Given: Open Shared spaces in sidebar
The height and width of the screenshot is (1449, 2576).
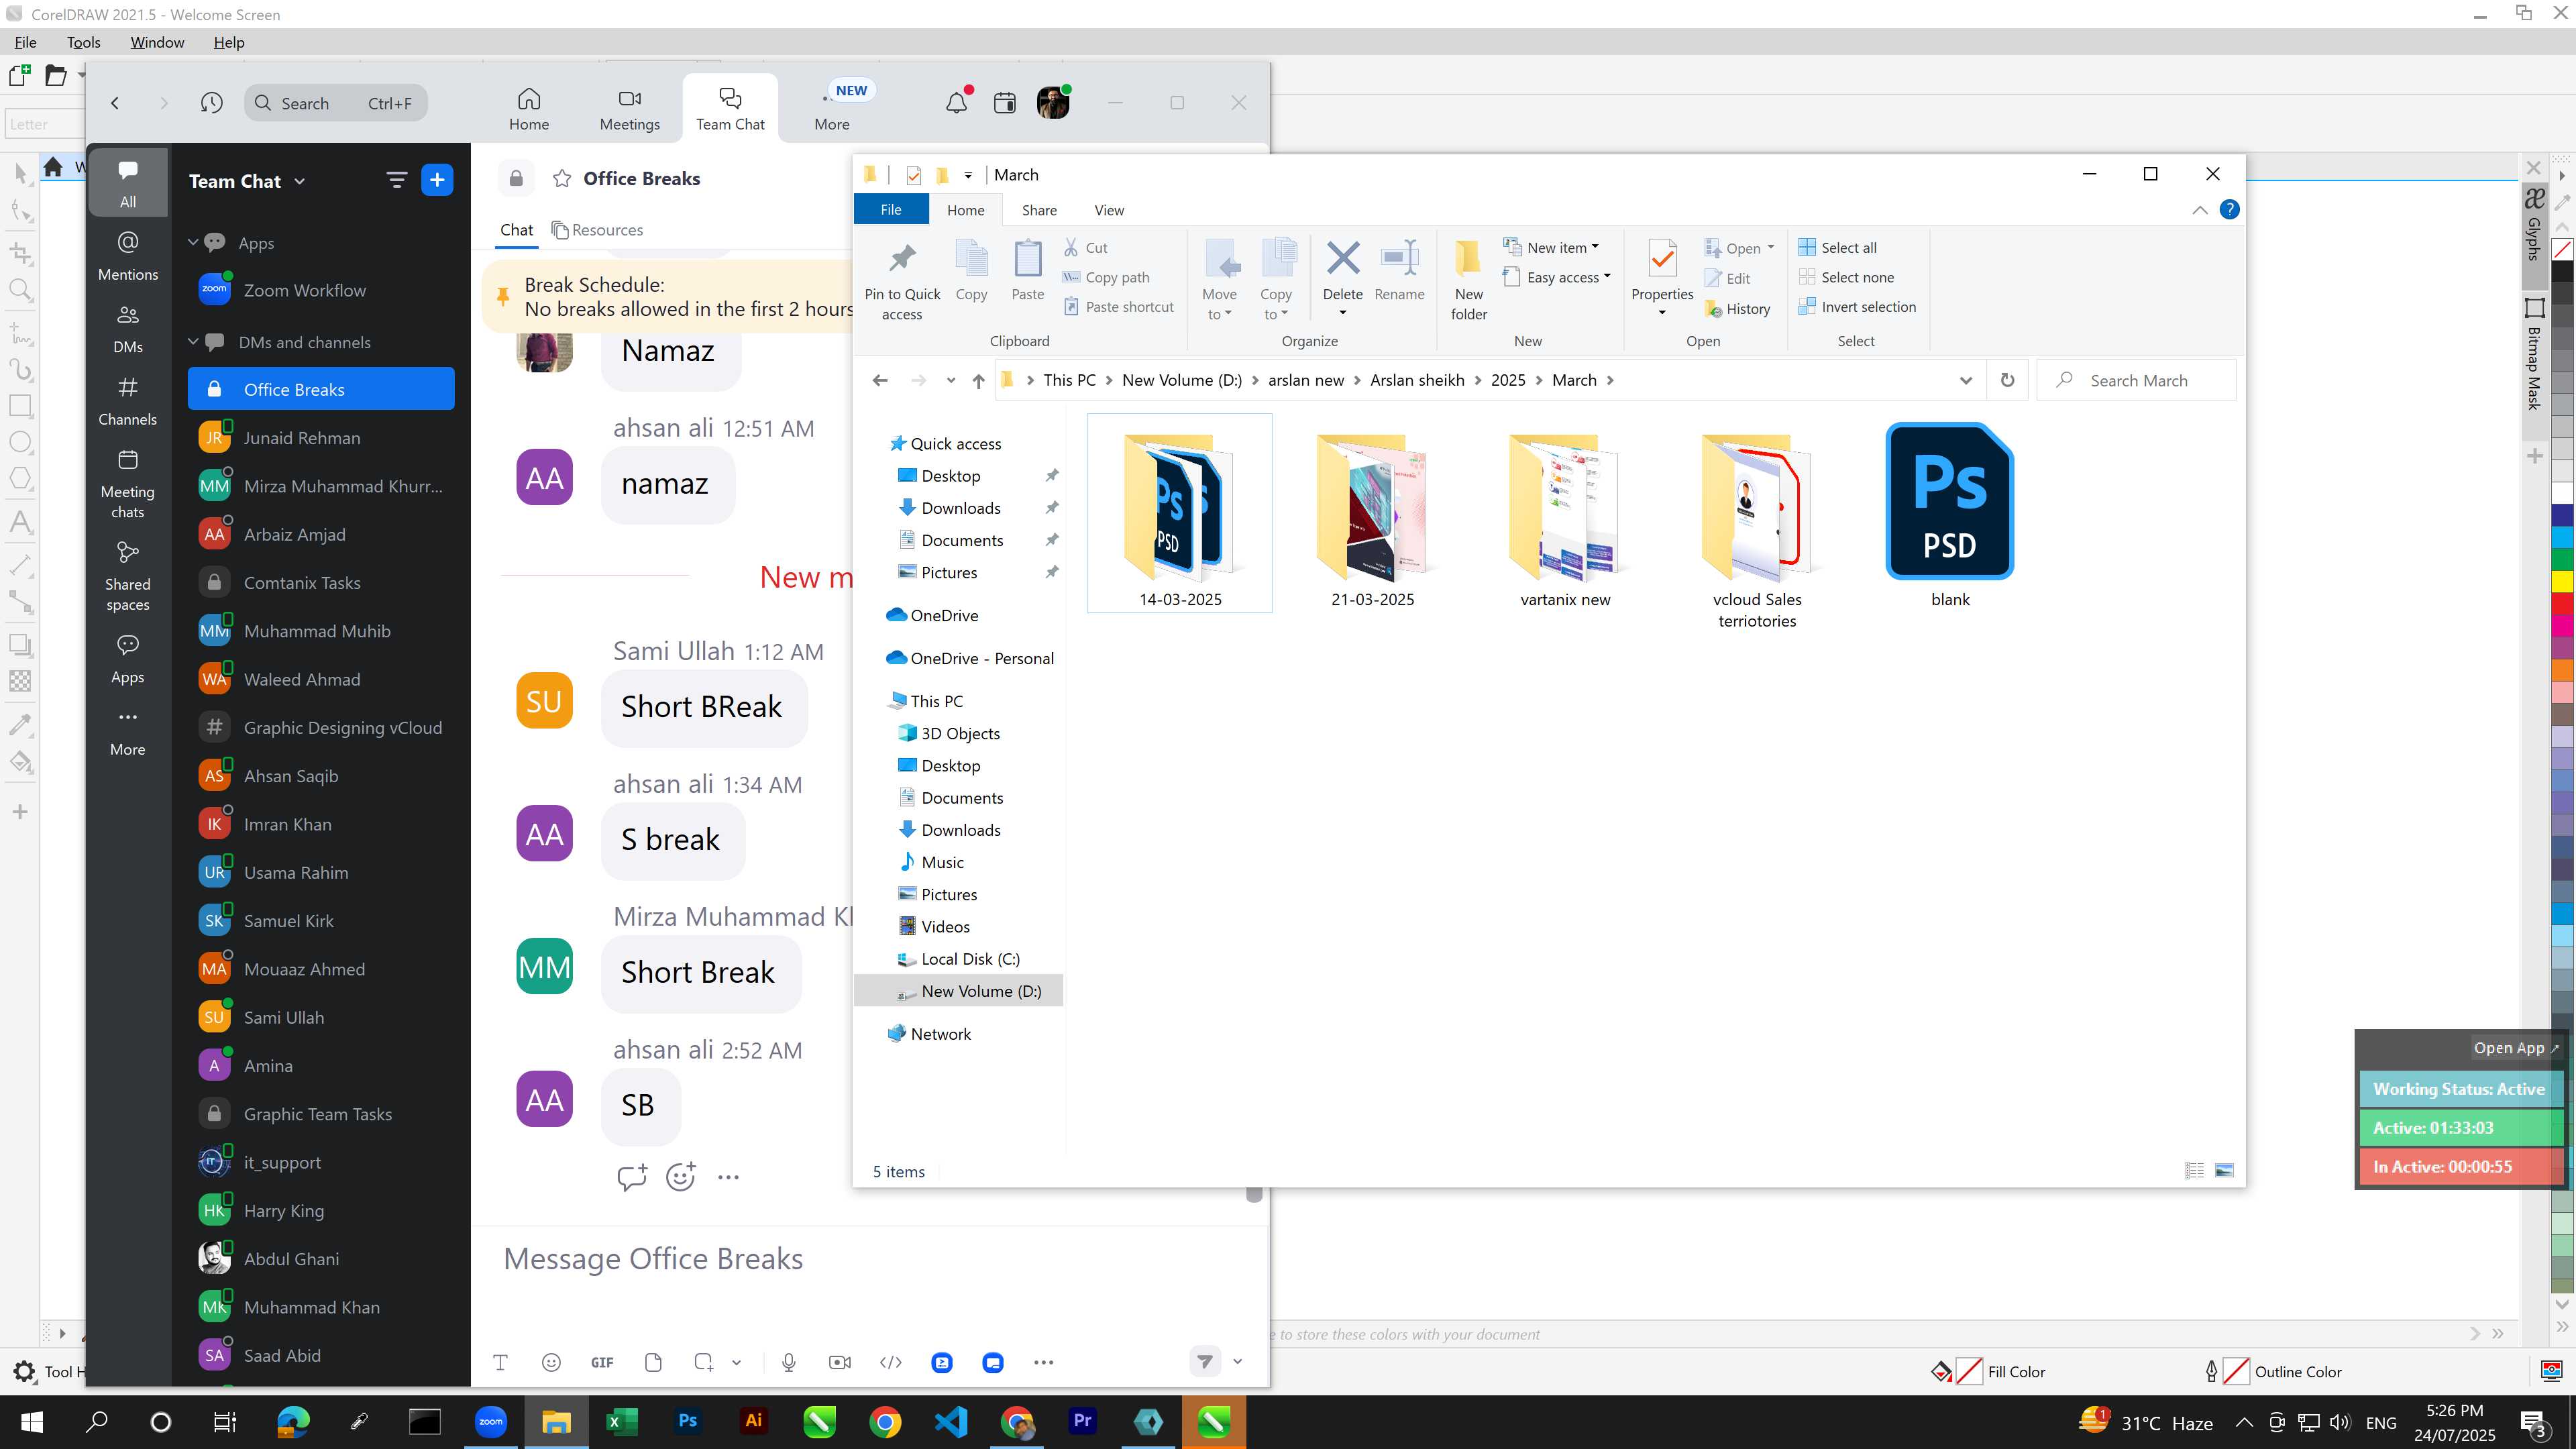Looking at the screenshot, I should click(x=128, y=577).
